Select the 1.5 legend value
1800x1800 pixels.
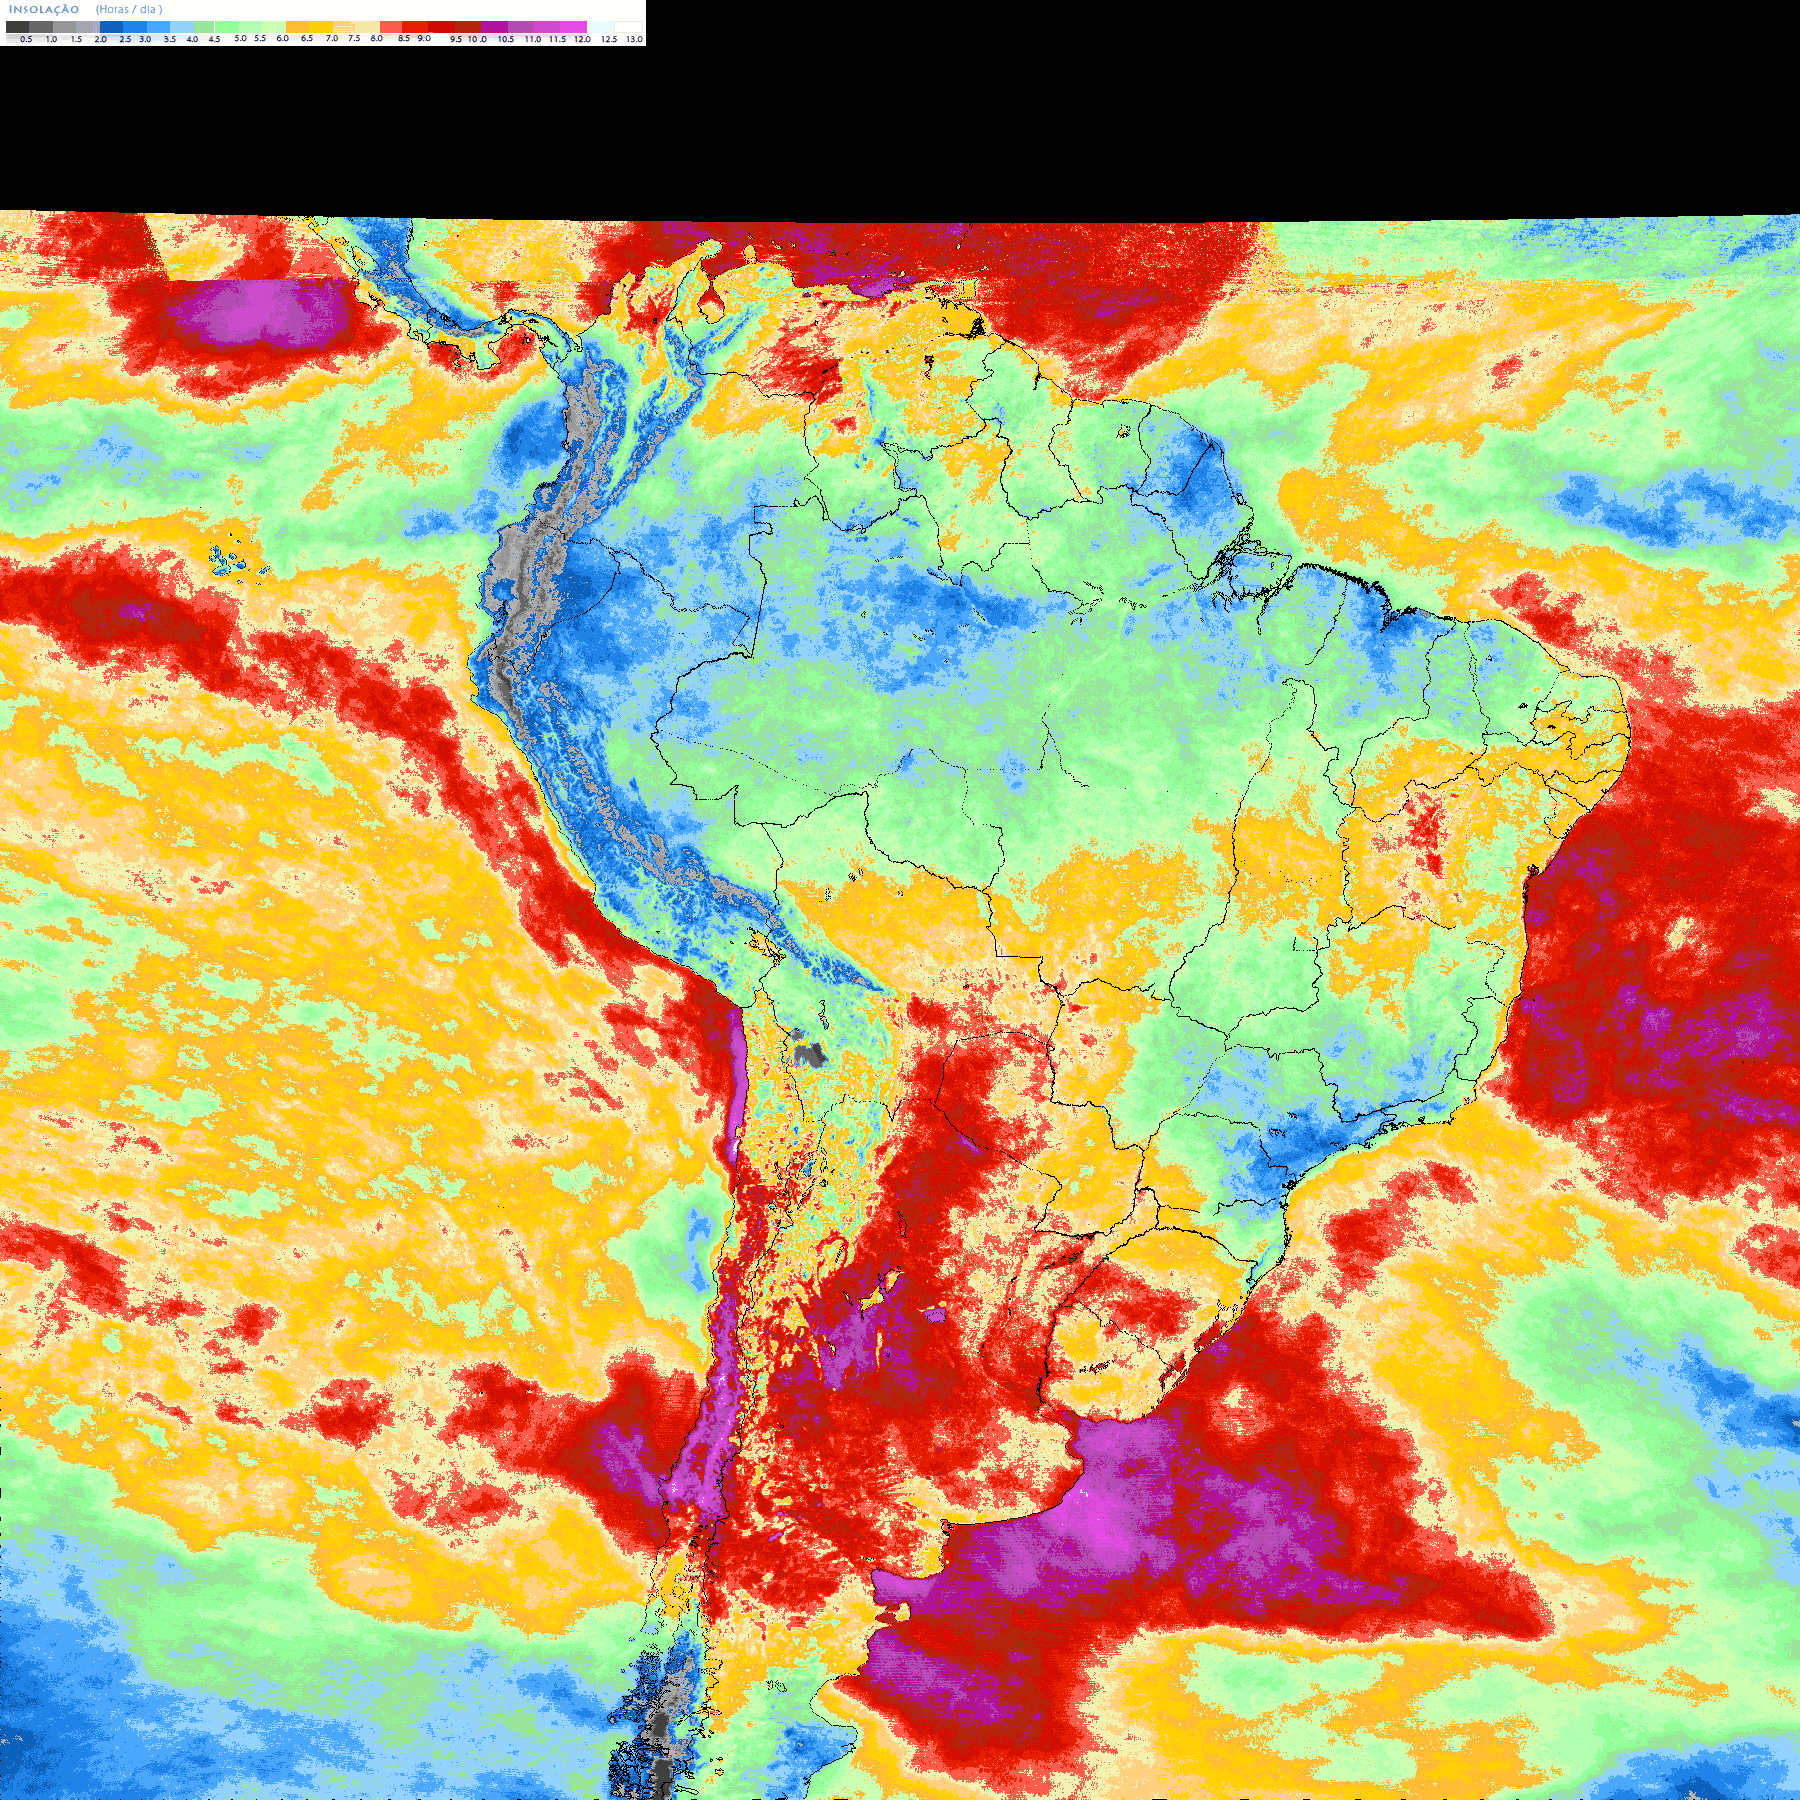(76, 39)
